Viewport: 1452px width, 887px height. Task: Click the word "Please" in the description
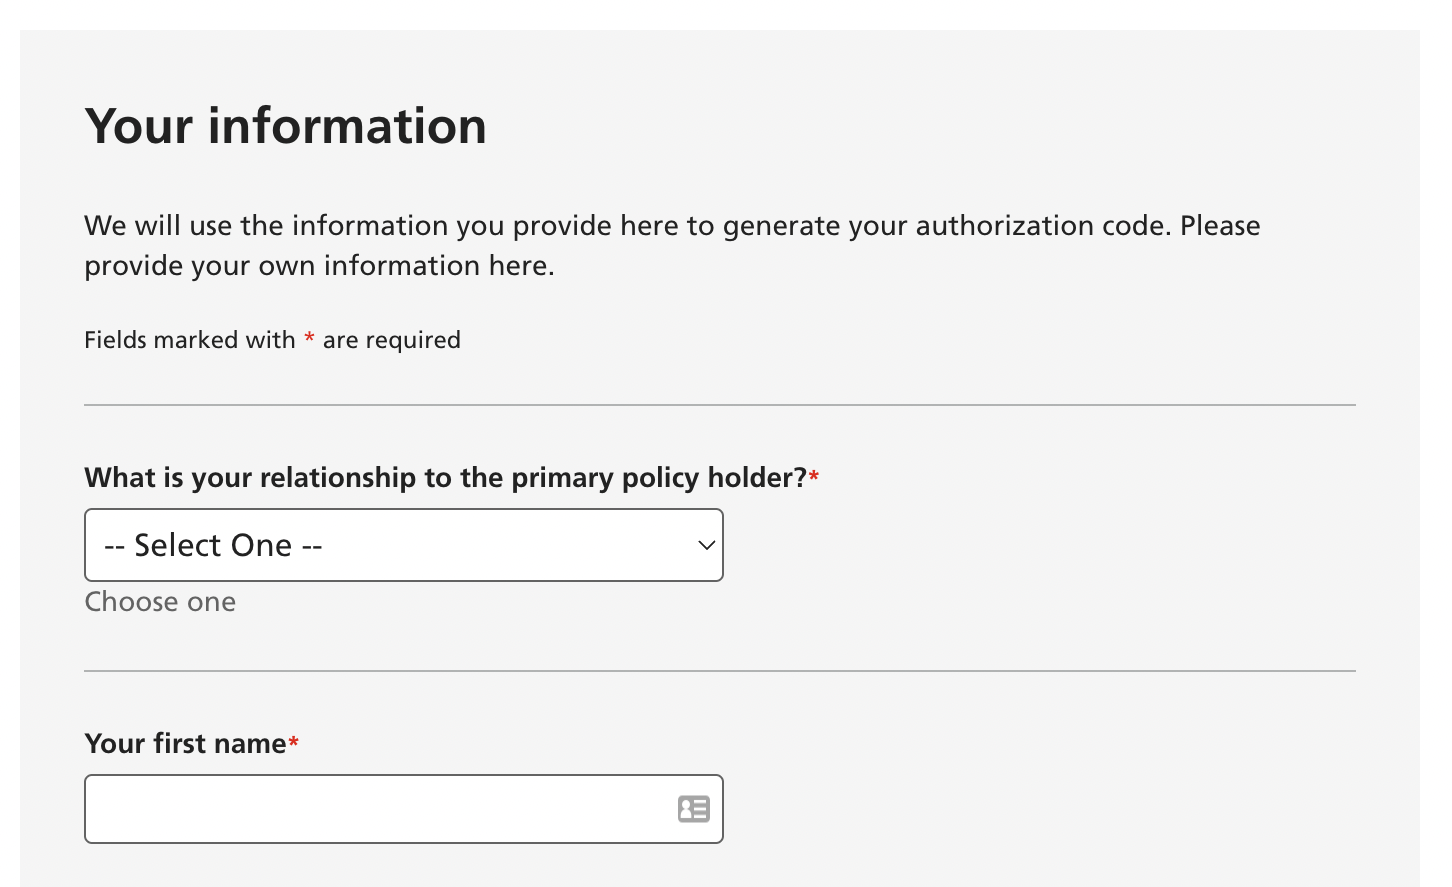pyautogui.click(x=1220, y=226)
